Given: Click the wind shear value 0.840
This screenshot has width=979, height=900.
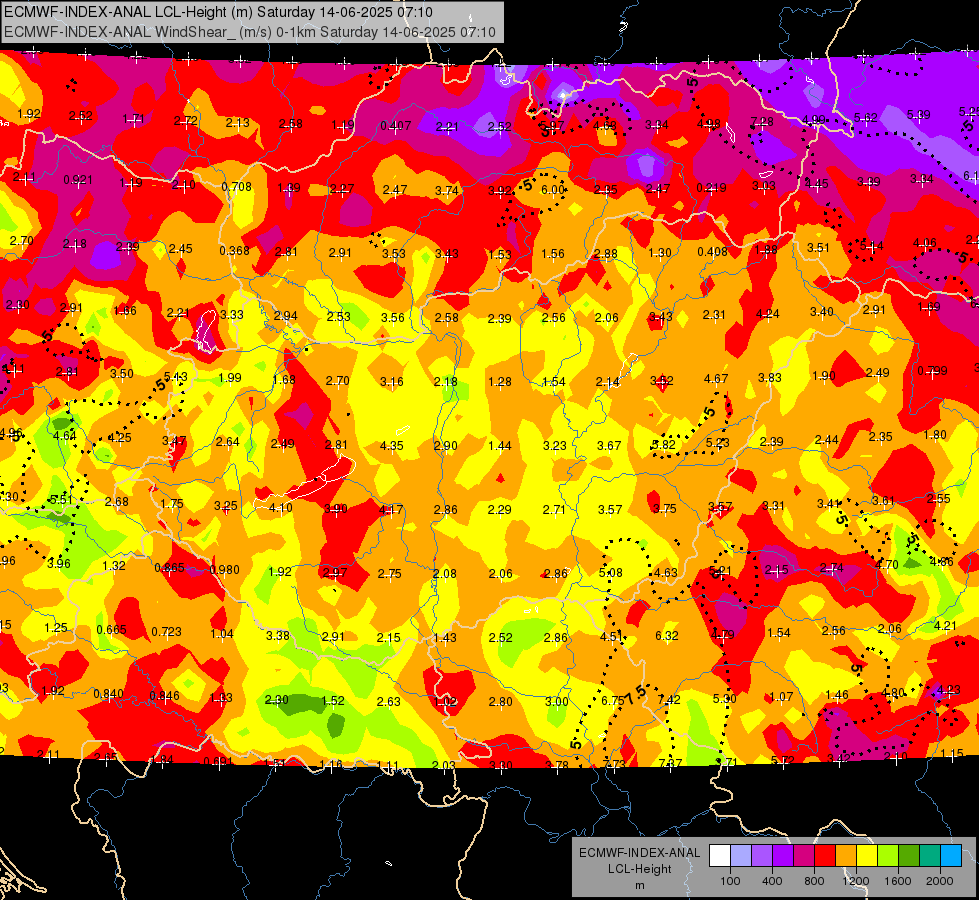Looking at the screenshot, I should tap(109, 694).
